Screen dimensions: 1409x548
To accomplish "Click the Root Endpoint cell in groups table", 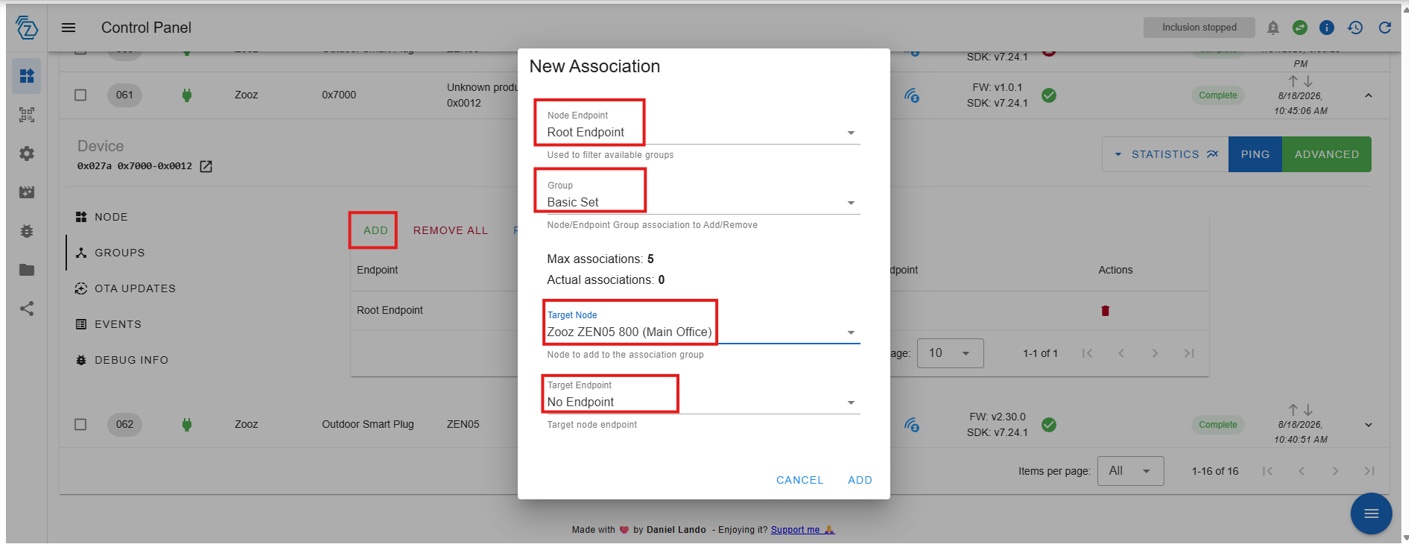I will (x=390, y=310).
